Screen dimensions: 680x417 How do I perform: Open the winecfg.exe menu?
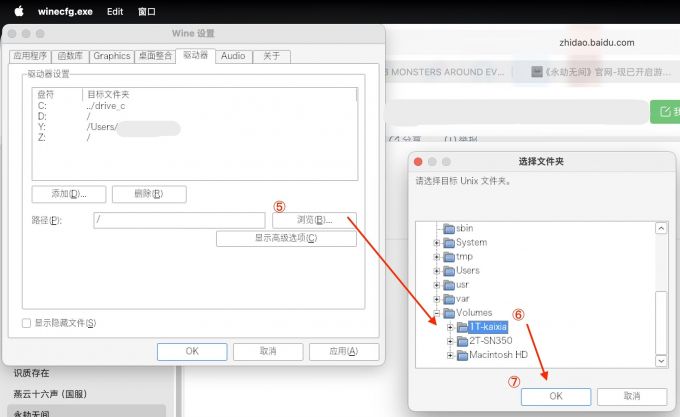(x=65, y=12)
